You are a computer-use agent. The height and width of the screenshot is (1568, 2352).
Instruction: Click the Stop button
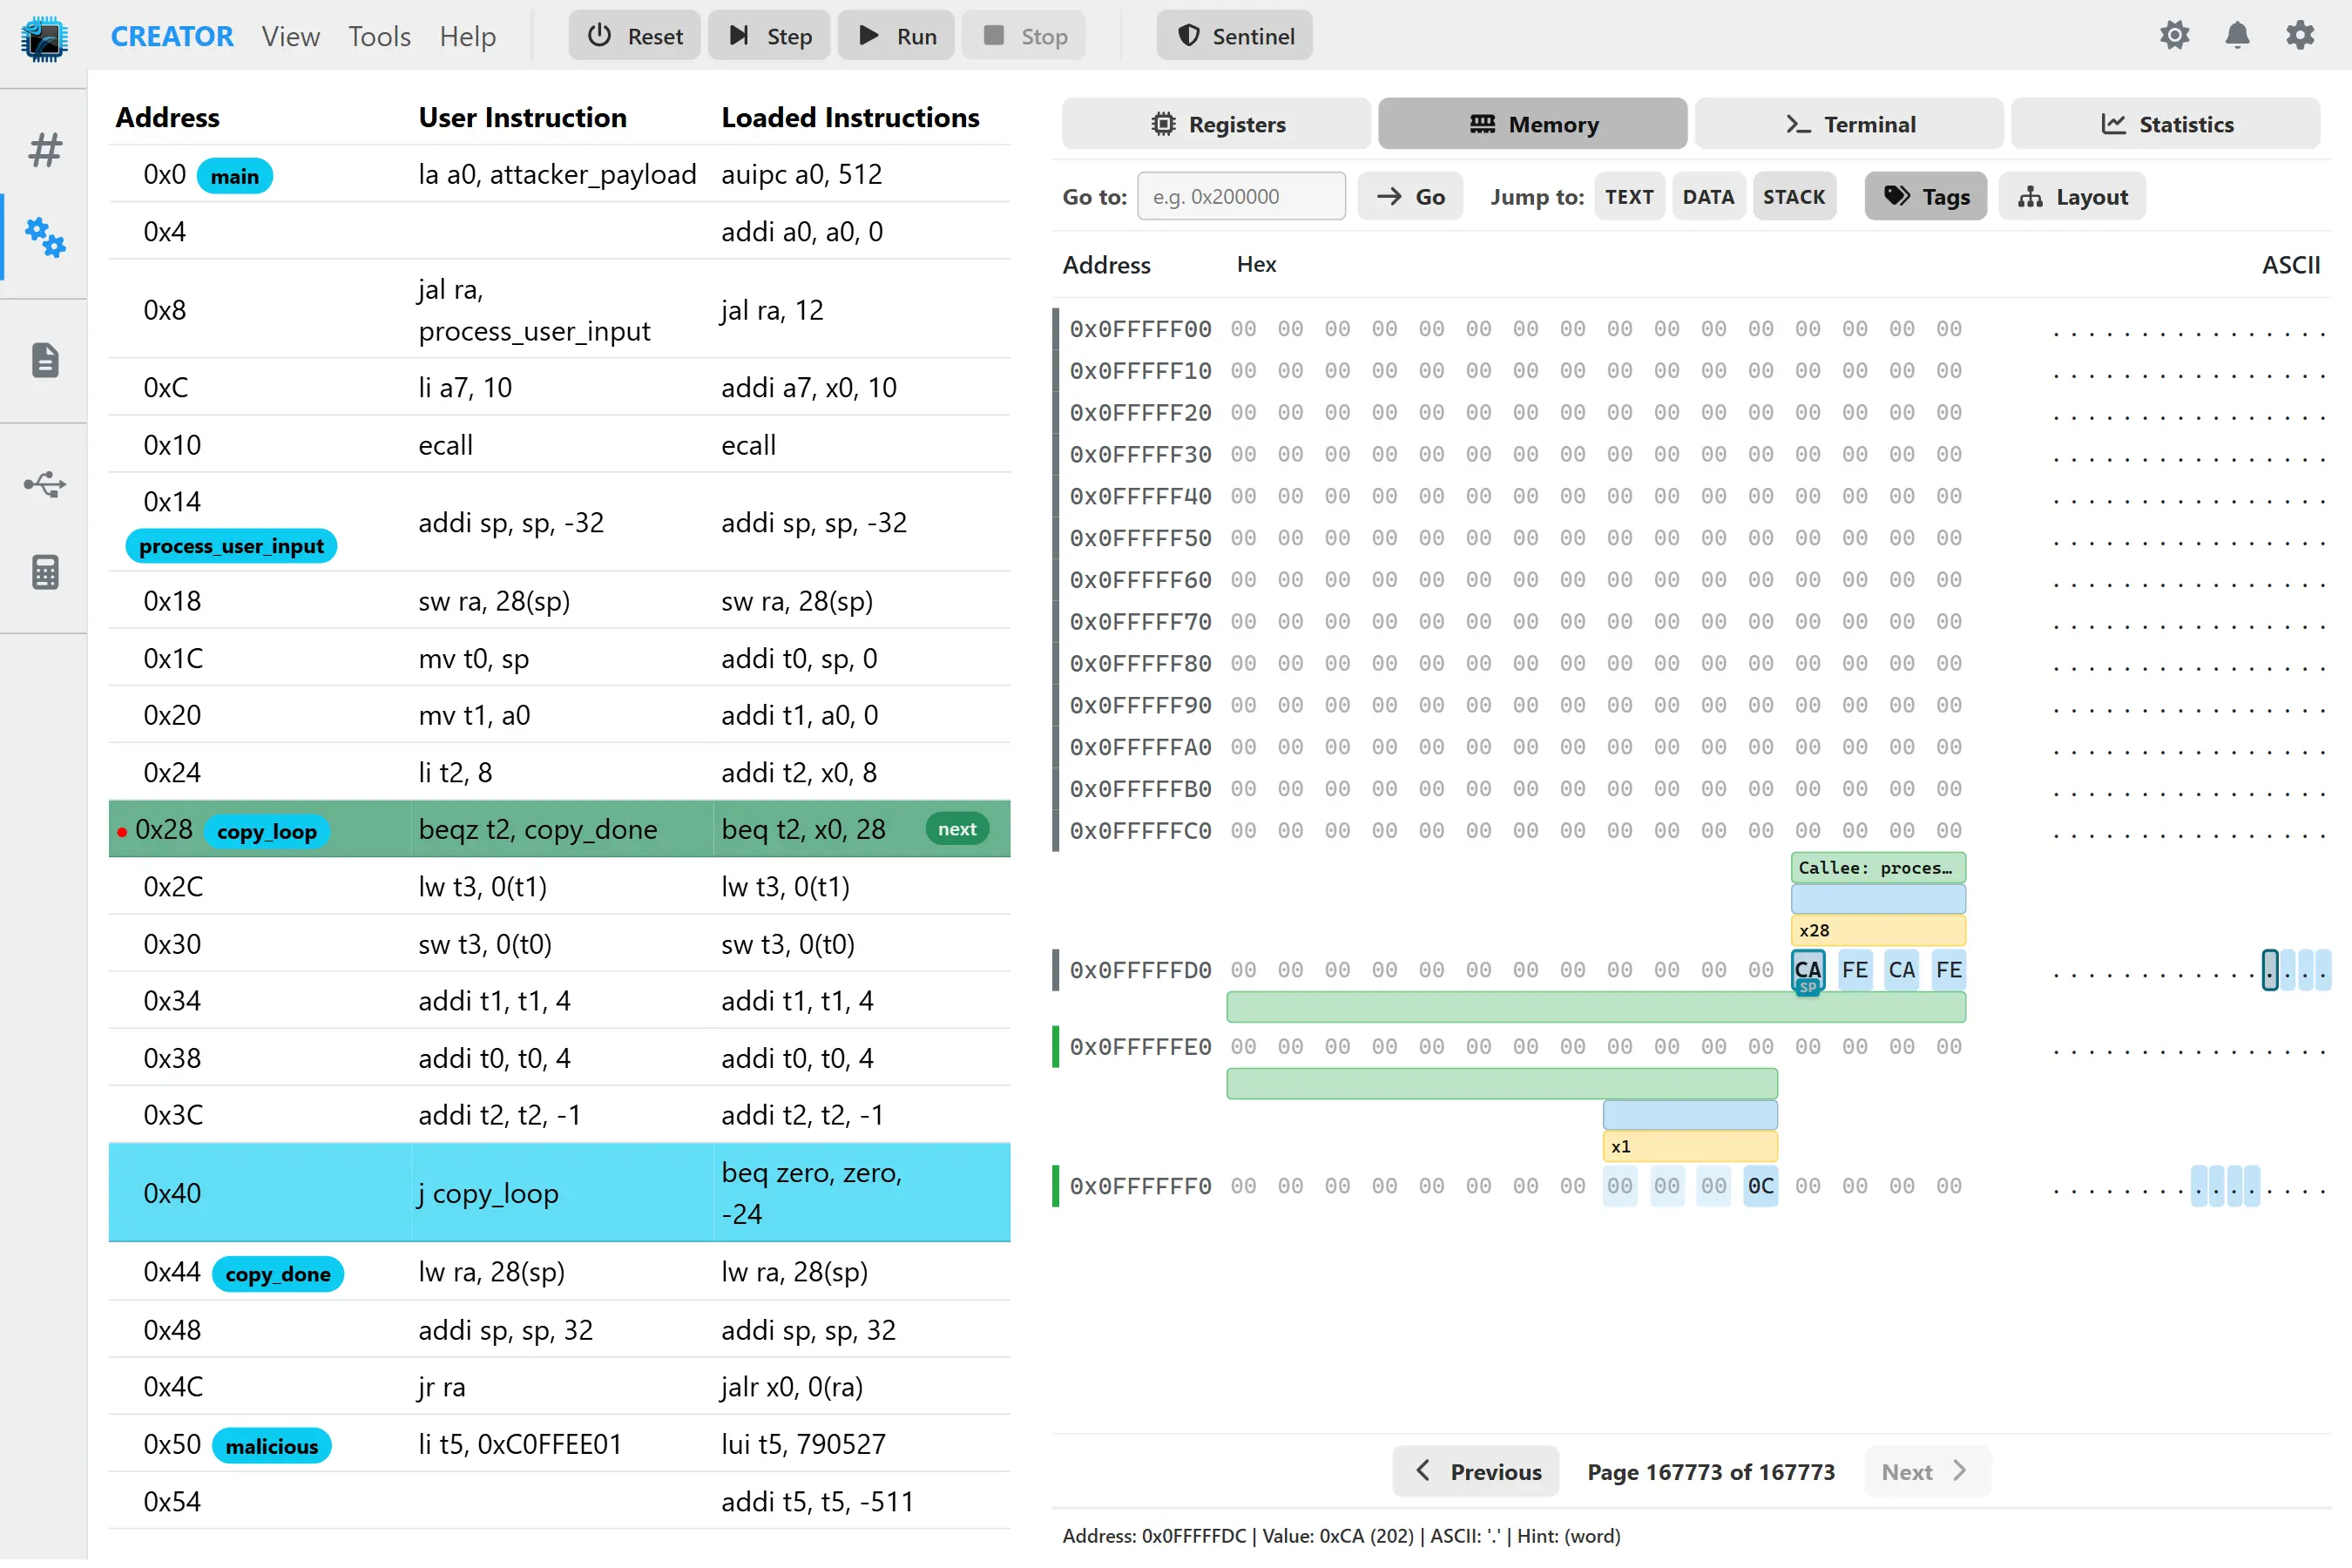(1024, 36)
